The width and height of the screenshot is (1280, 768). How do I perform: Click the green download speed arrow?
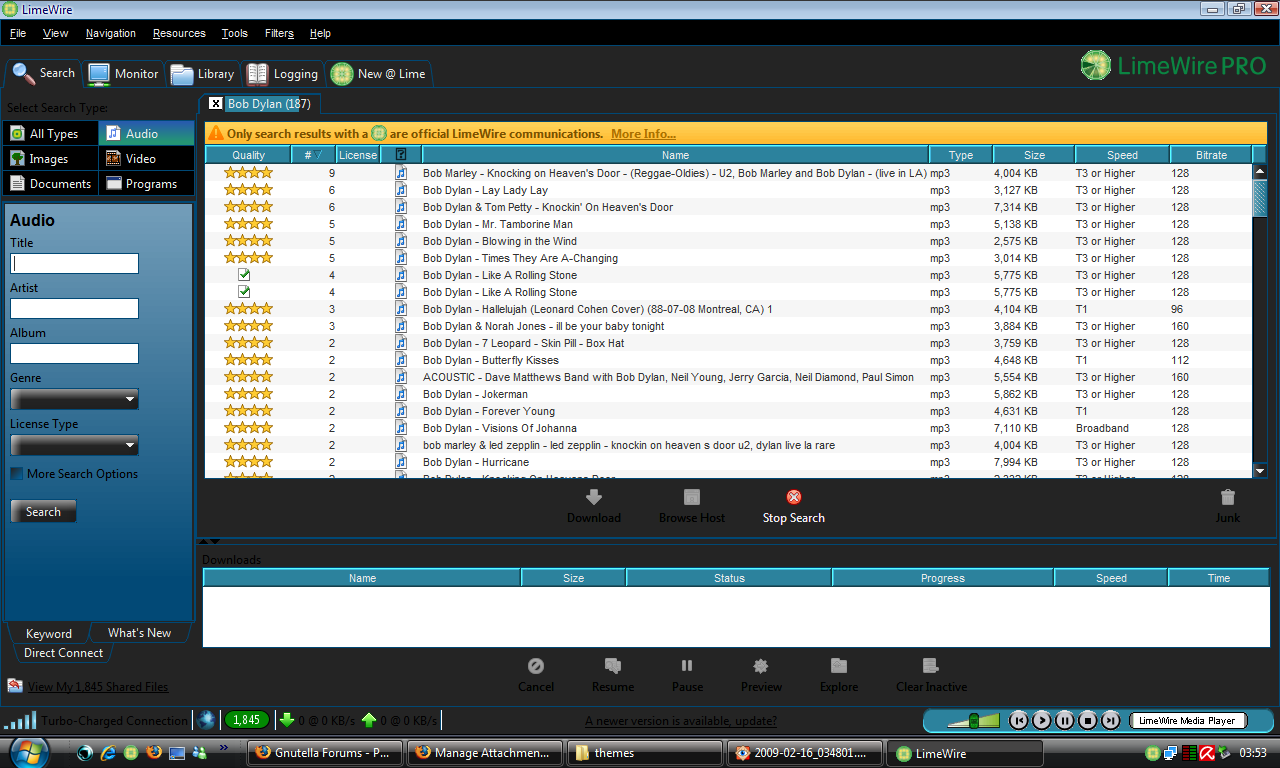click(x=287, y=720)
